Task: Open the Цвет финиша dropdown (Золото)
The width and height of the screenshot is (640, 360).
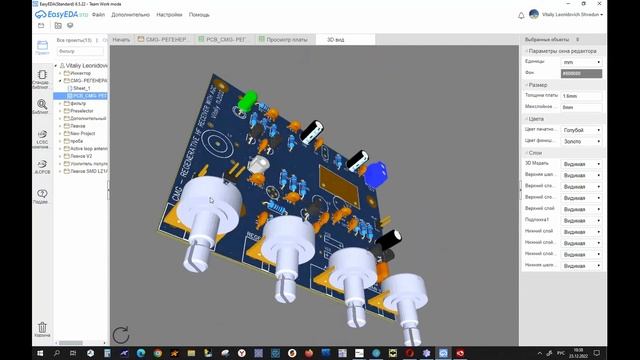Action: (x=581, y=141)
